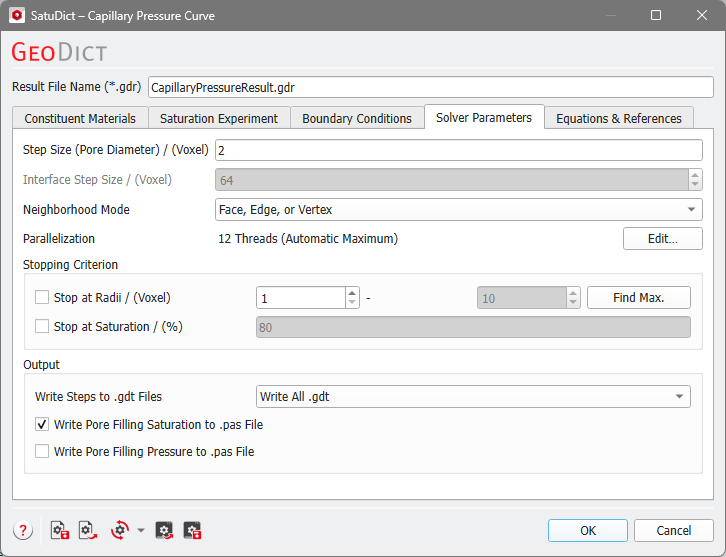
Task: Switch to the Constituent Materials tab
Action: pyautogui.click(x=80, y=119)
